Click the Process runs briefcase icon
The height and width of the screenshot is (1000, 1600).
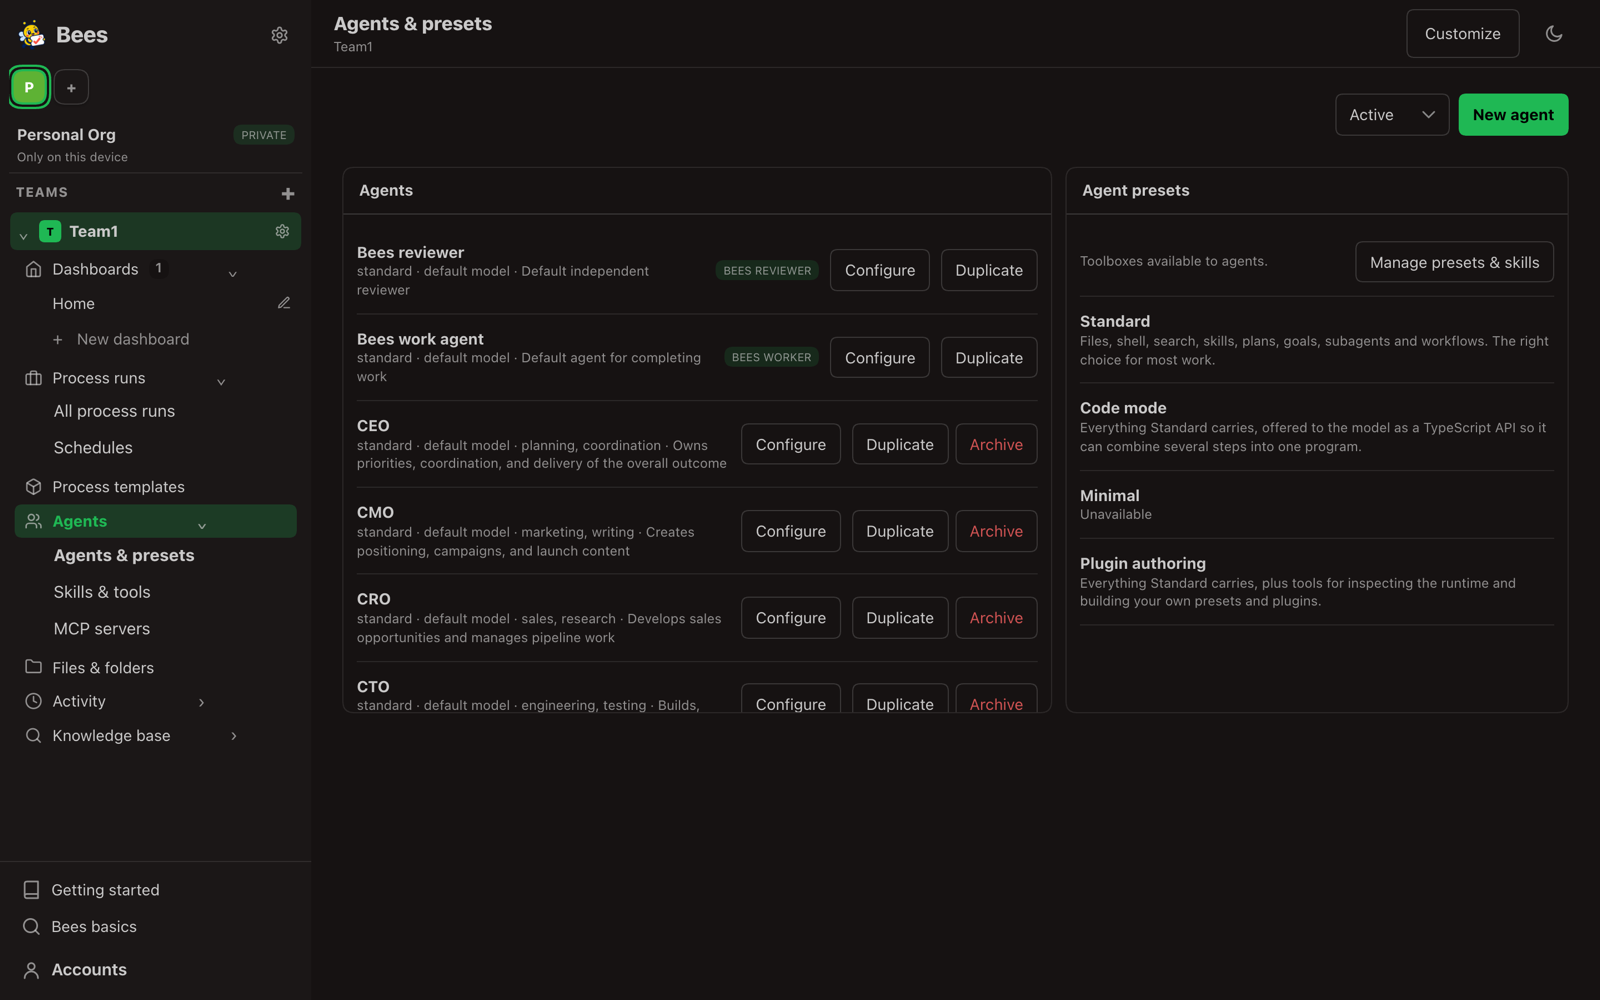[33, 378]
